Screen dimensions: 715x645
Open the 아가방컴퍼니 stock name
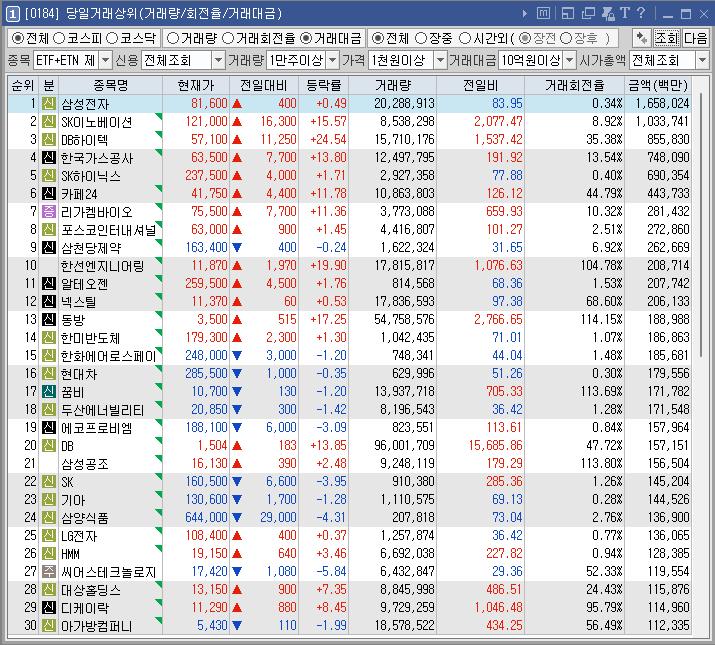[96, 626]
